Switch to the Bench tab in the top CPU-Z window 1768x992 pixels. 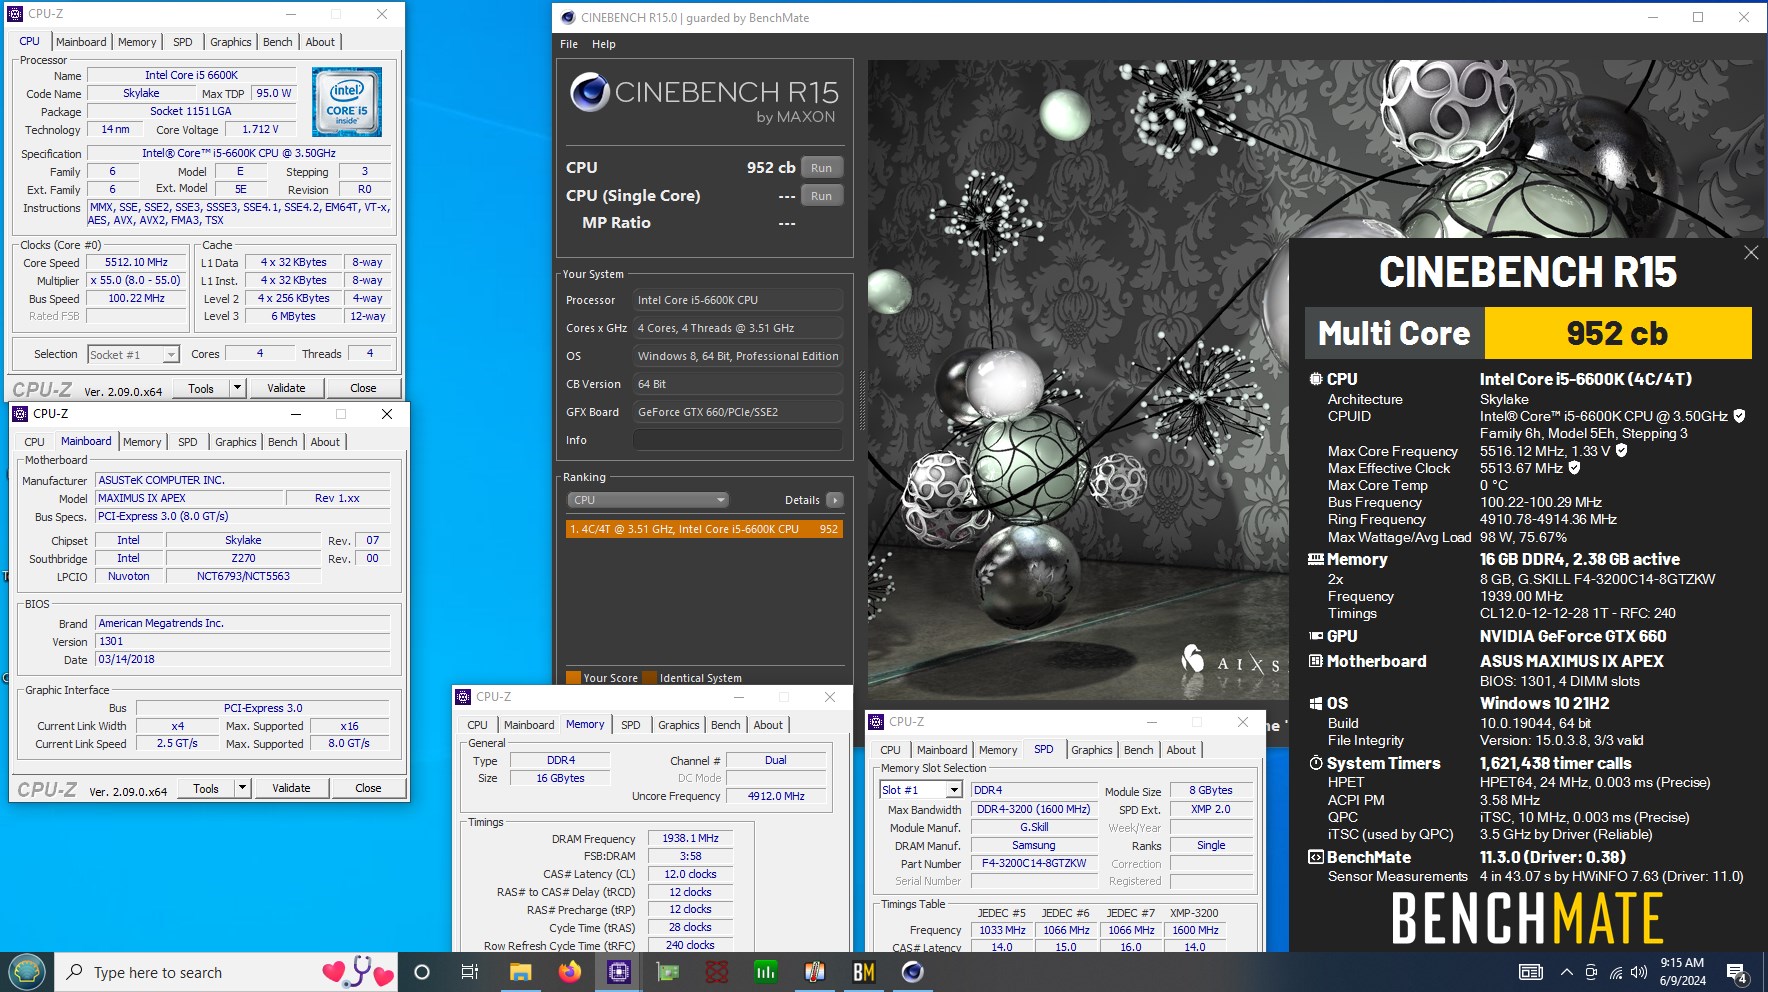pos(278,42)
